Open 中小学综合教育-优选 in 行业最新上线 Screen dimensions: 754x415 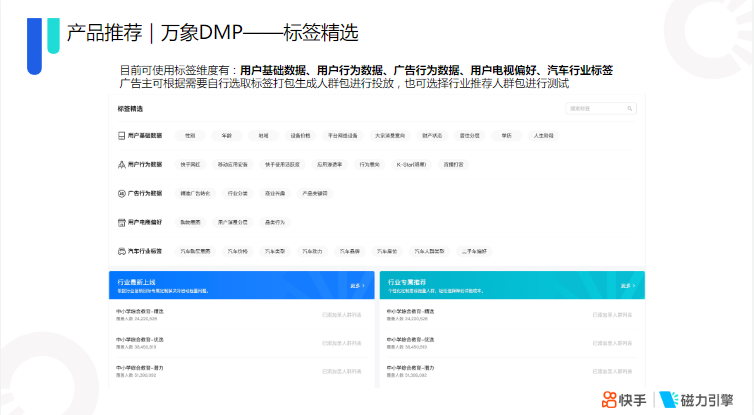tap(140, 340)
